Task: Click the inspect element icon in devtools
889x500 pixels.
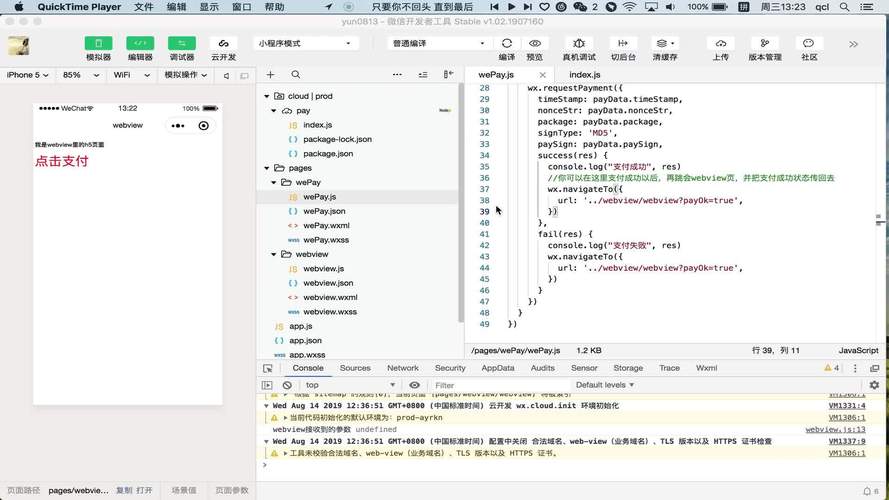Action: [268, 368]
